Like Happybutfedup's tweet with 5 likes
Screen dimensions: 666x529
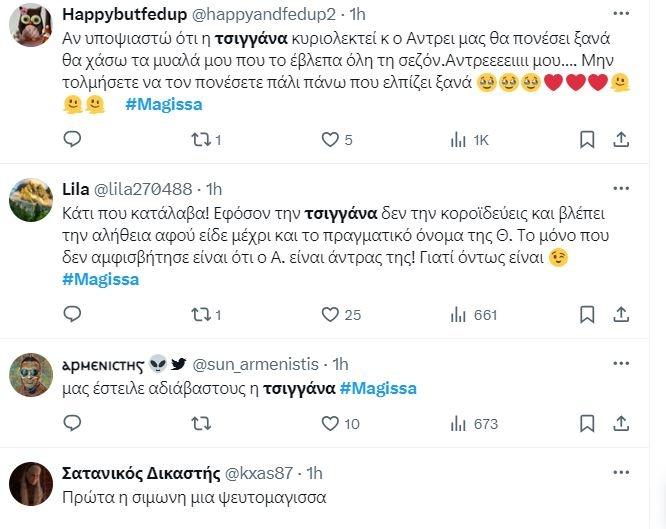pos(329,139)
